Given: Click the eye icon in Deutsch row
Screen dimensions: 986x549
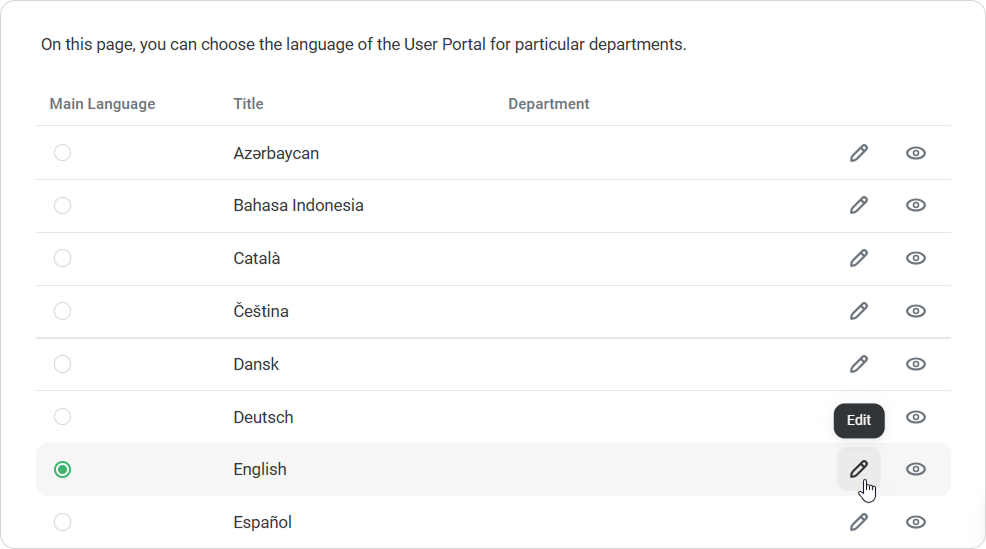Looking at the screenshot, I should point(915,417).
